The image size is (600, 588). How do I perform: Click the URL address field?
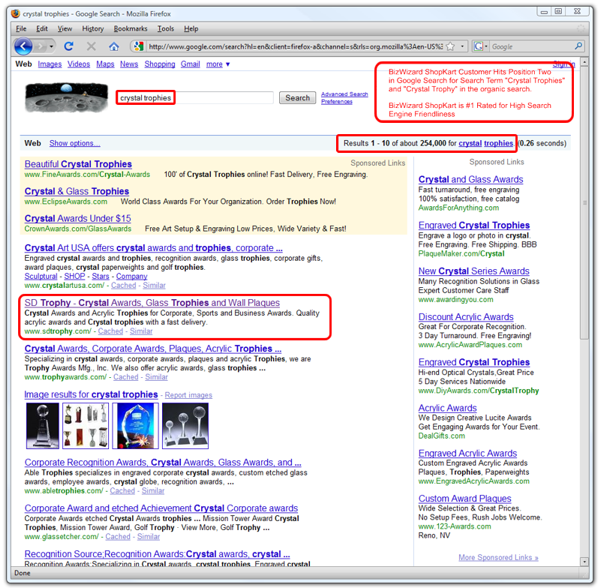tap(295, 47)
